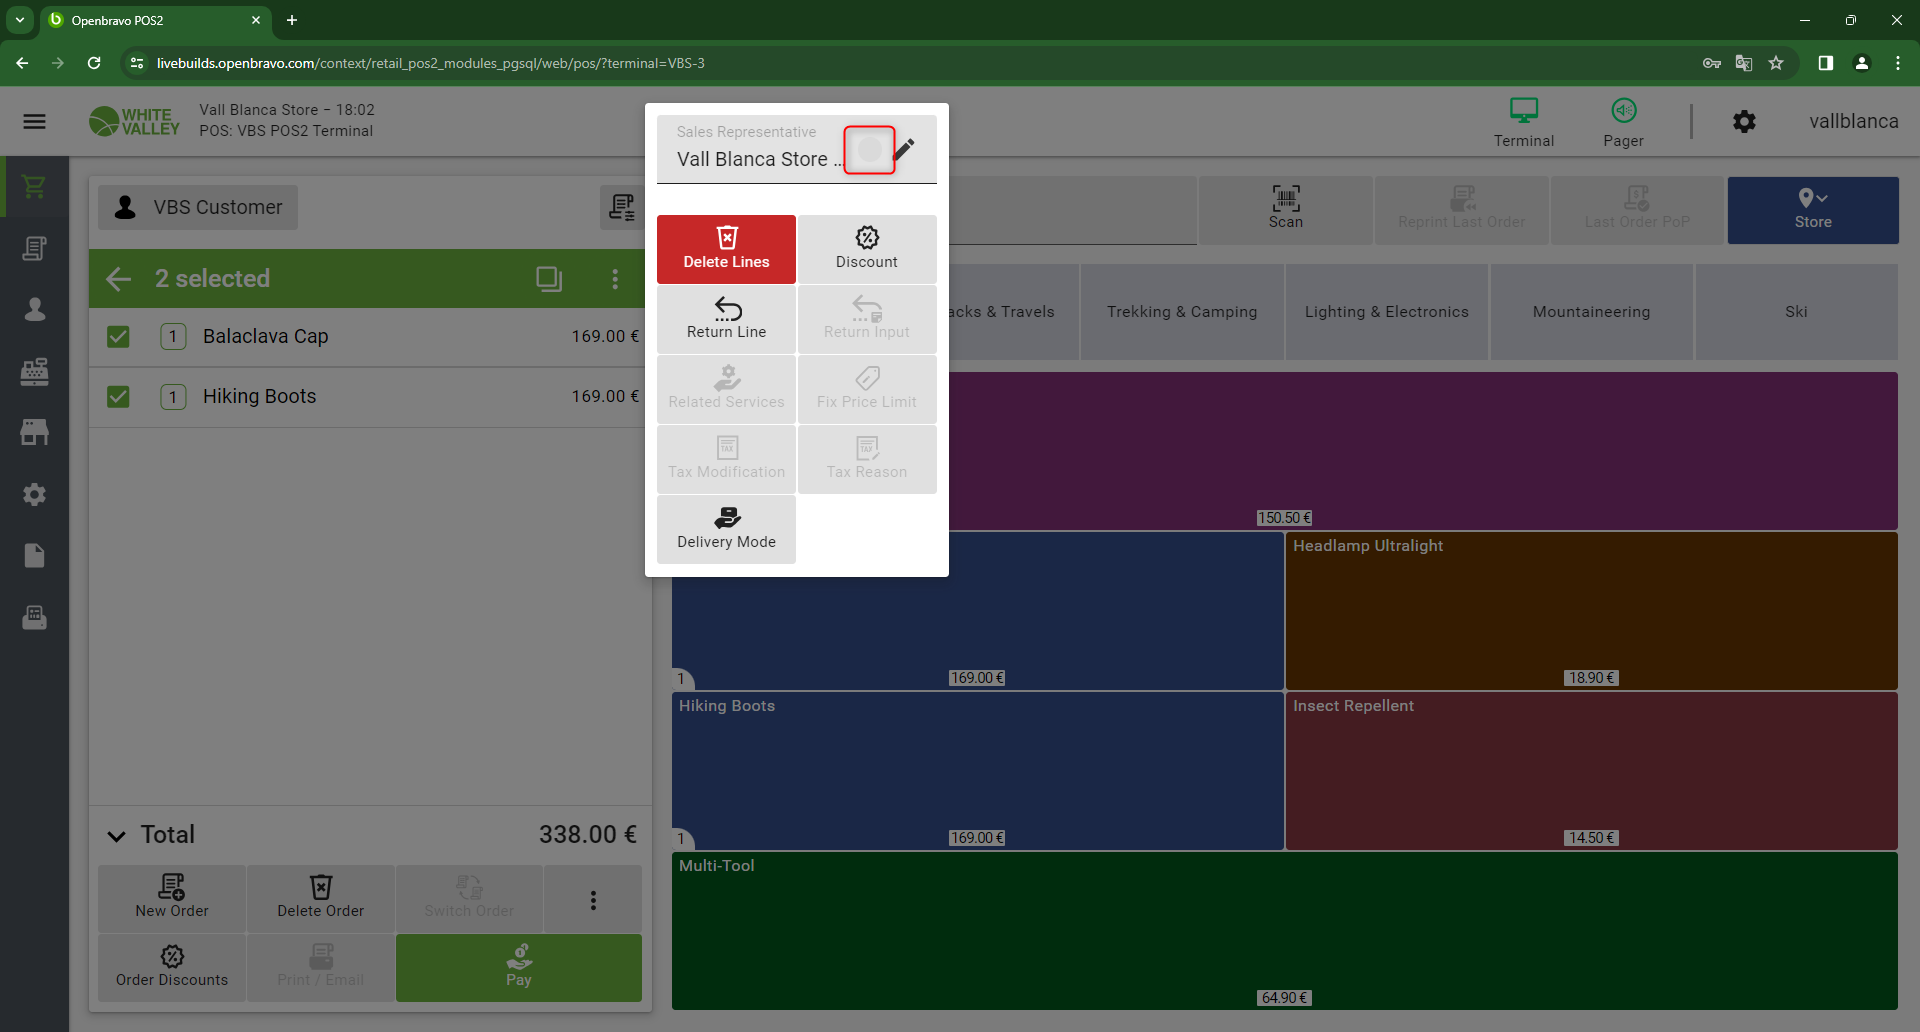The height and width of the screenshot is (1032, 1920).
Task: Open the saved passwords key icon
Action: pyautogui.click(x=1712, y=63)
